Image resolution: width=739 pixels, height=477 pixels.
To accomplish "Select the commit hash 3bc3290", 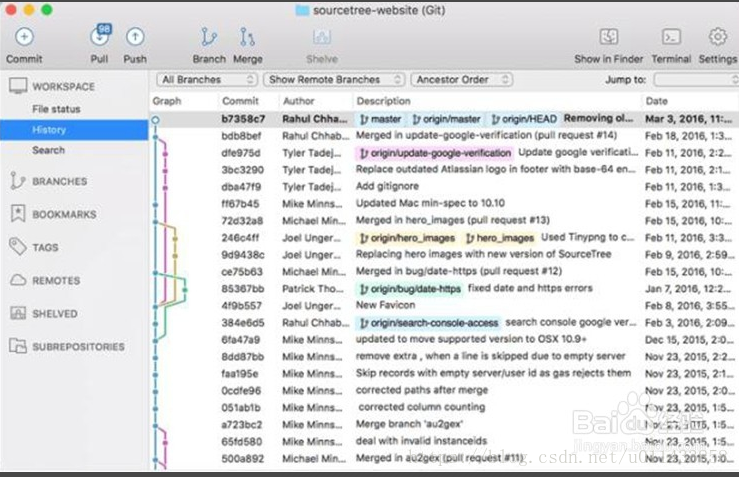I will 242,170.
